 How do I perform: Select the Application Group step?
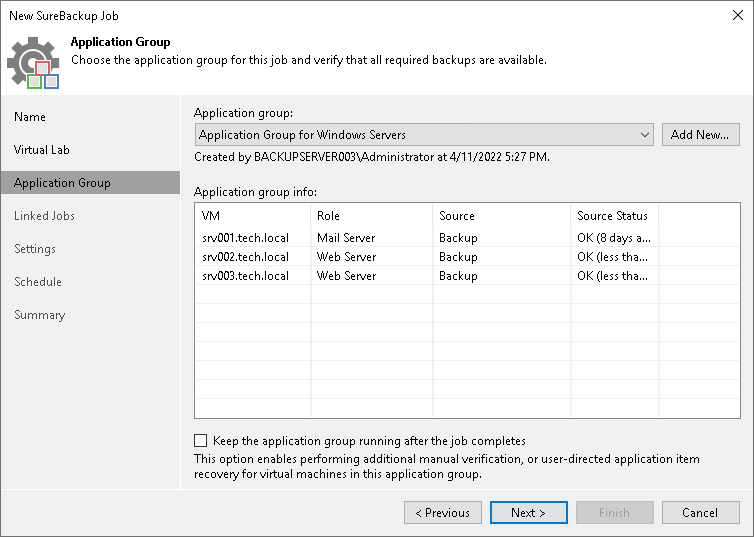(90, 183)
